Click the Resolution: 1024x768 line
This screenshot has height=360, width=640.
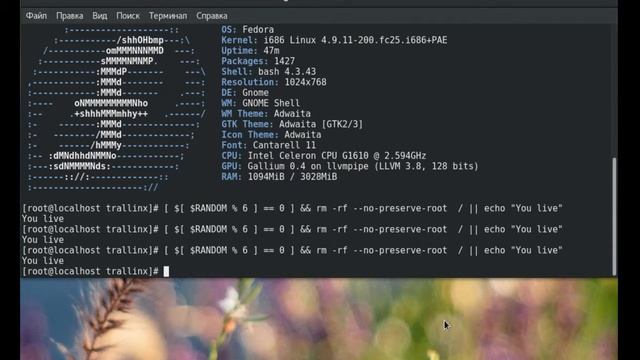click(274, 82)
